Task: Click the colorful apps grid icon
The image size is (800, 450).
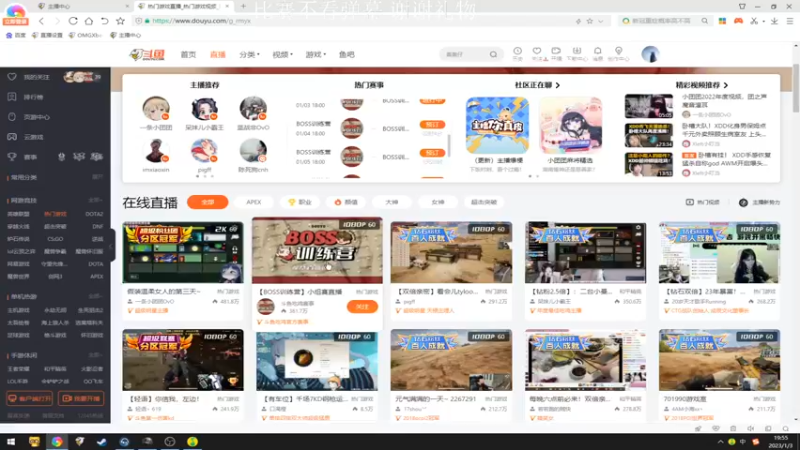Action: (722, 21)
